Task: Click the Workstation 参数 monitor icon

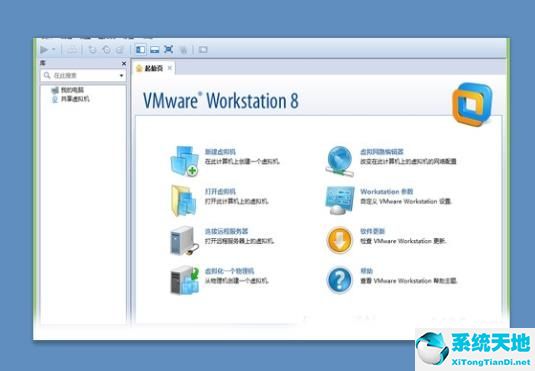Action: click(339, 200)
